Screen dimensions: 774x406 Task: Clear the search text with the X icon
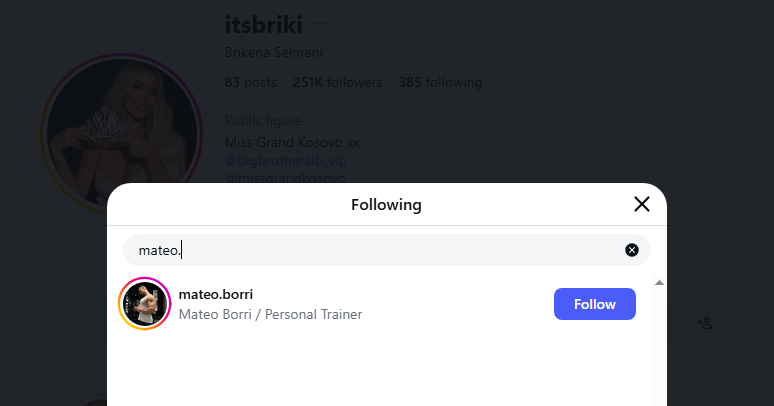(632, 250)
